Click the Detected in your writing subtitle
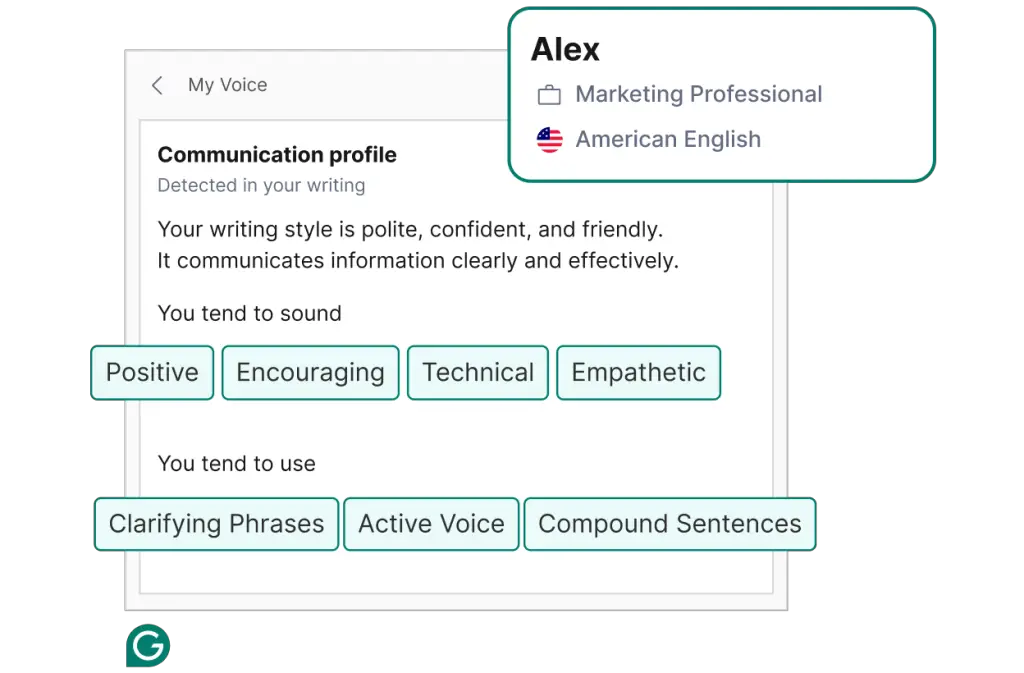 click(261, 186)
